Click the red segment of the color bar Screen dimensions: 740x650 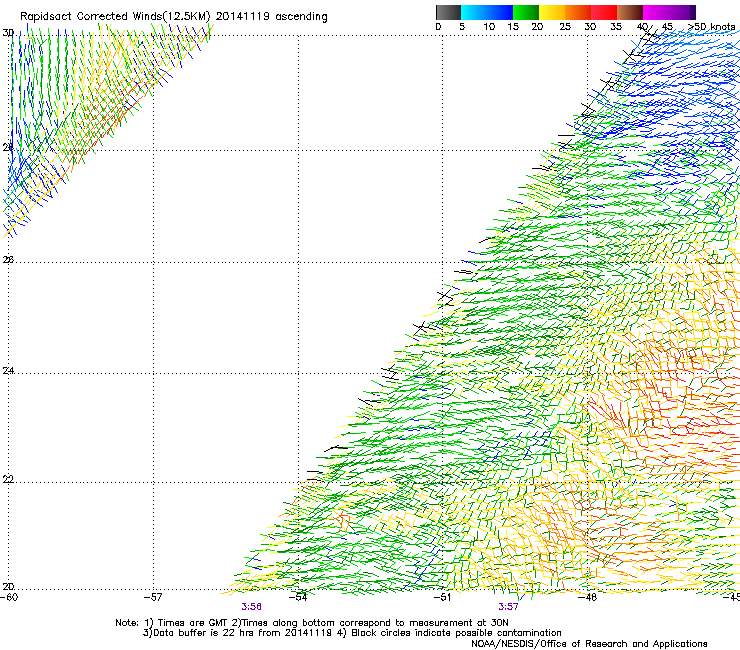pos(604,12)
